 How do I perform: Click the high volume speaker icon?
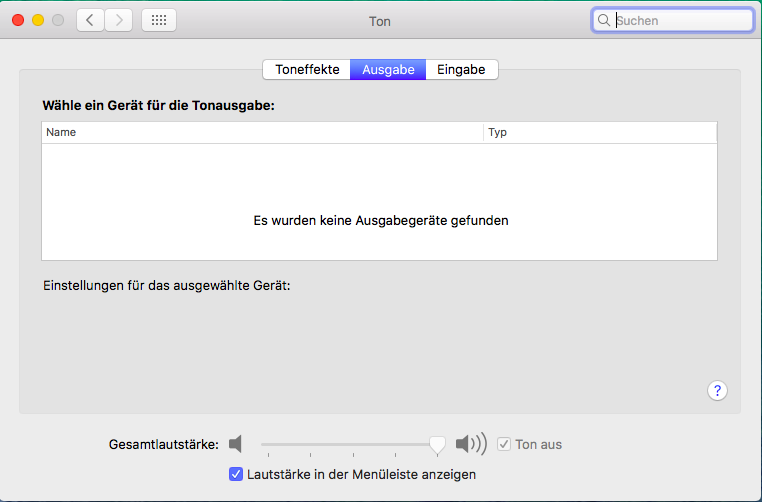470,444
